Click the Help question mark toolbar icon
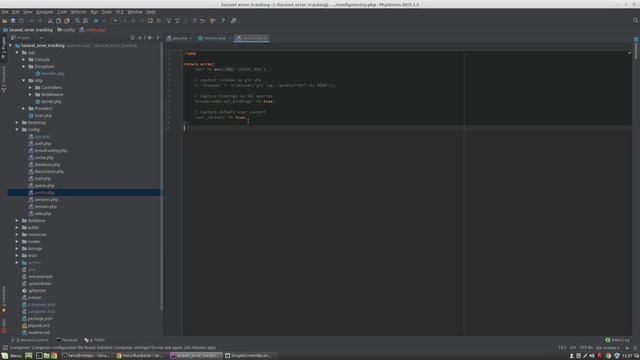The image size is (640, 360). [223, 20]
